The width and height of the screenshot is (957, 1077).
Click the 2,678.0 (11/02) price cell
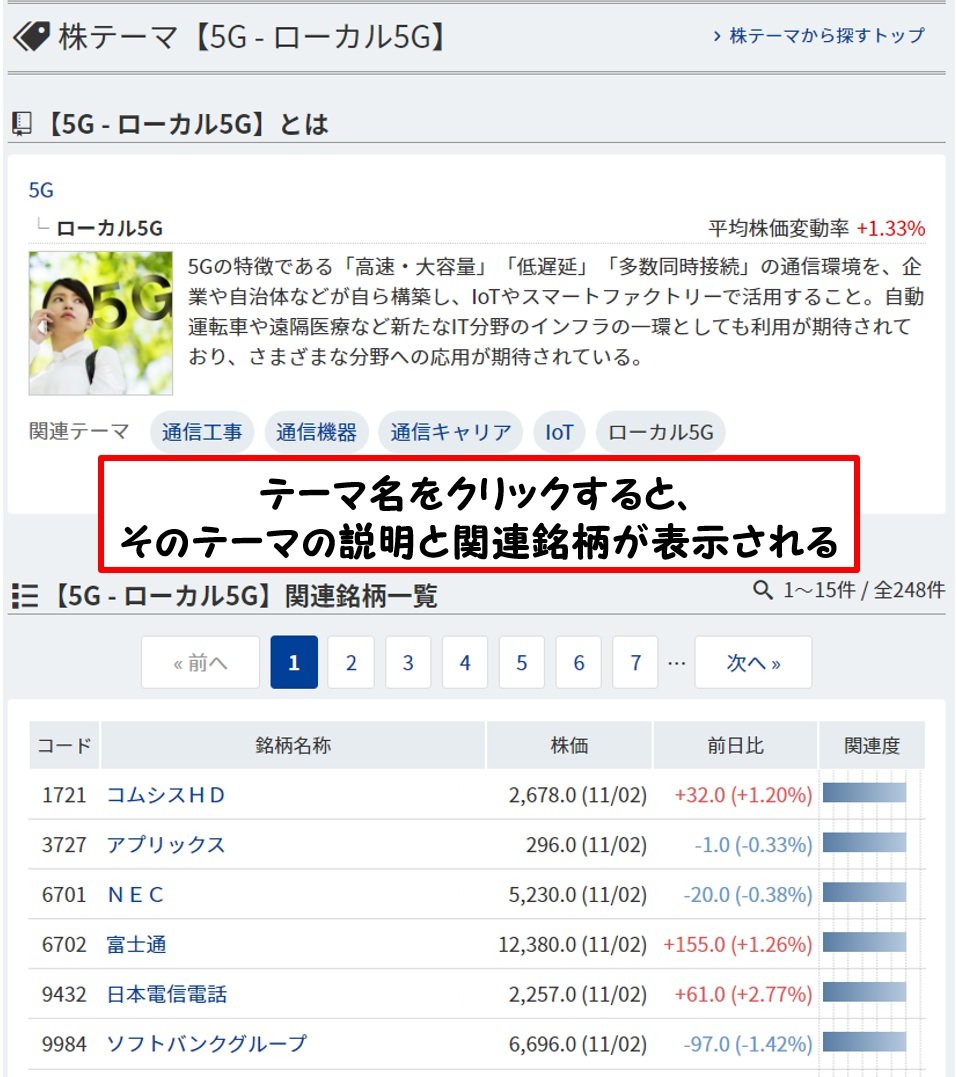click(x=578, y=795)
